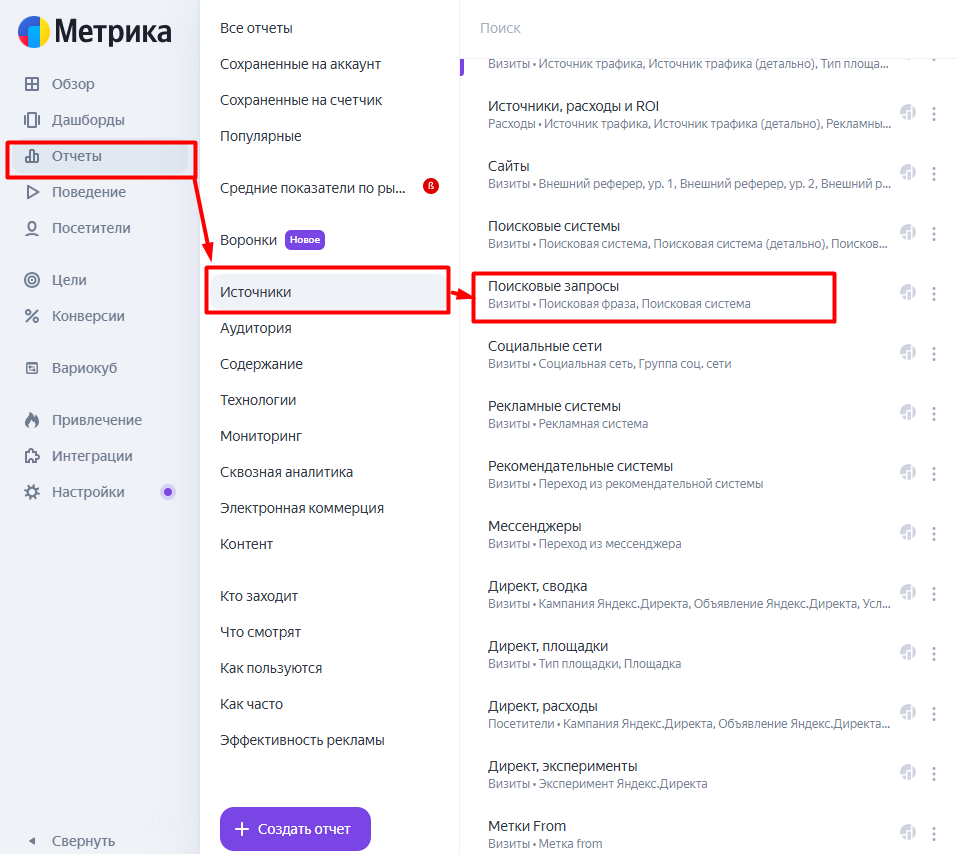Click the chart icon beside Рекламные системы
The width and height of the screenshot is (957, 854).
[908, 413]
